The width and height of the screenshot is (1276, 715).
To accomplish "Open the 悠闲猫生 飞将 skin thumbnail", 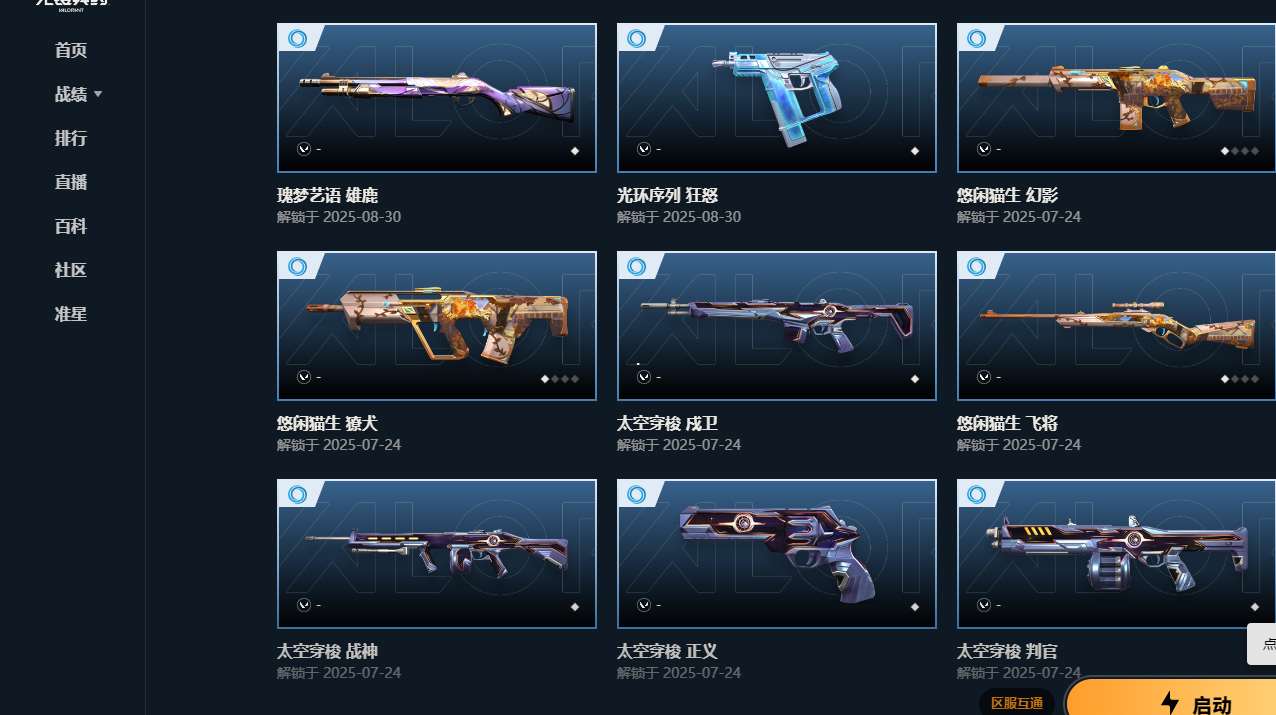I will (x=1116, y=326).
